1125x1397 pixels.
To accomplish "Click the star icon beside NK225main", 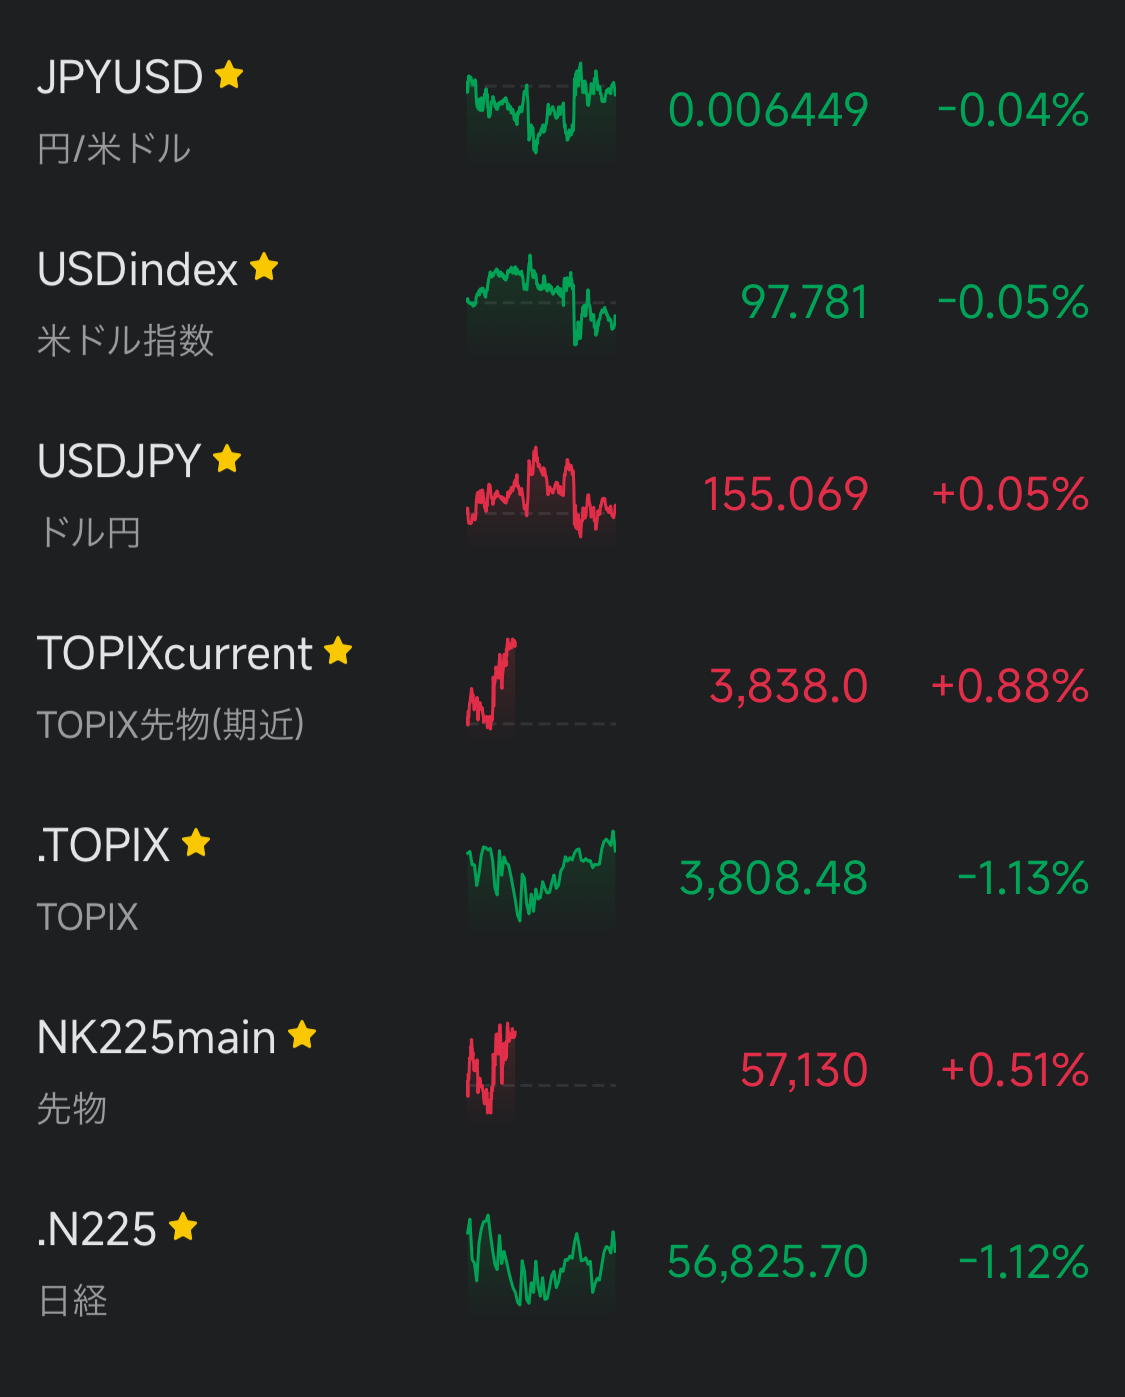I will point(302,1035).
